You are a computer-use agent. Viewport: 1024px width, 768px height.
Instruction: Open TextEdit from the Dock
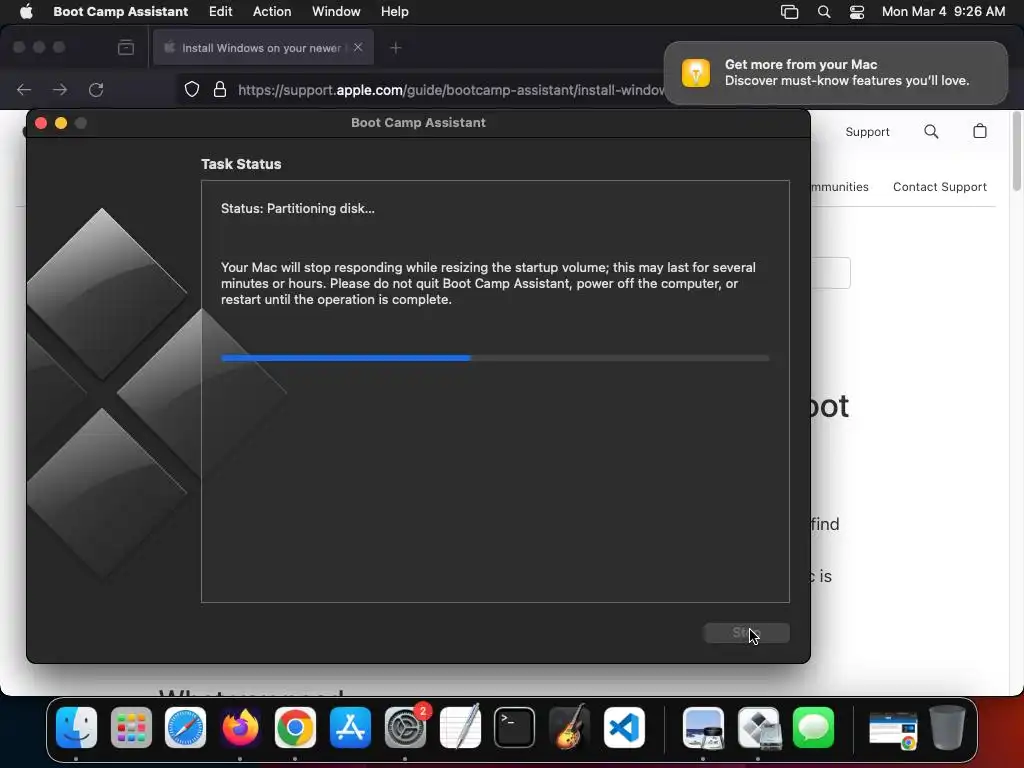click(460, 728)
